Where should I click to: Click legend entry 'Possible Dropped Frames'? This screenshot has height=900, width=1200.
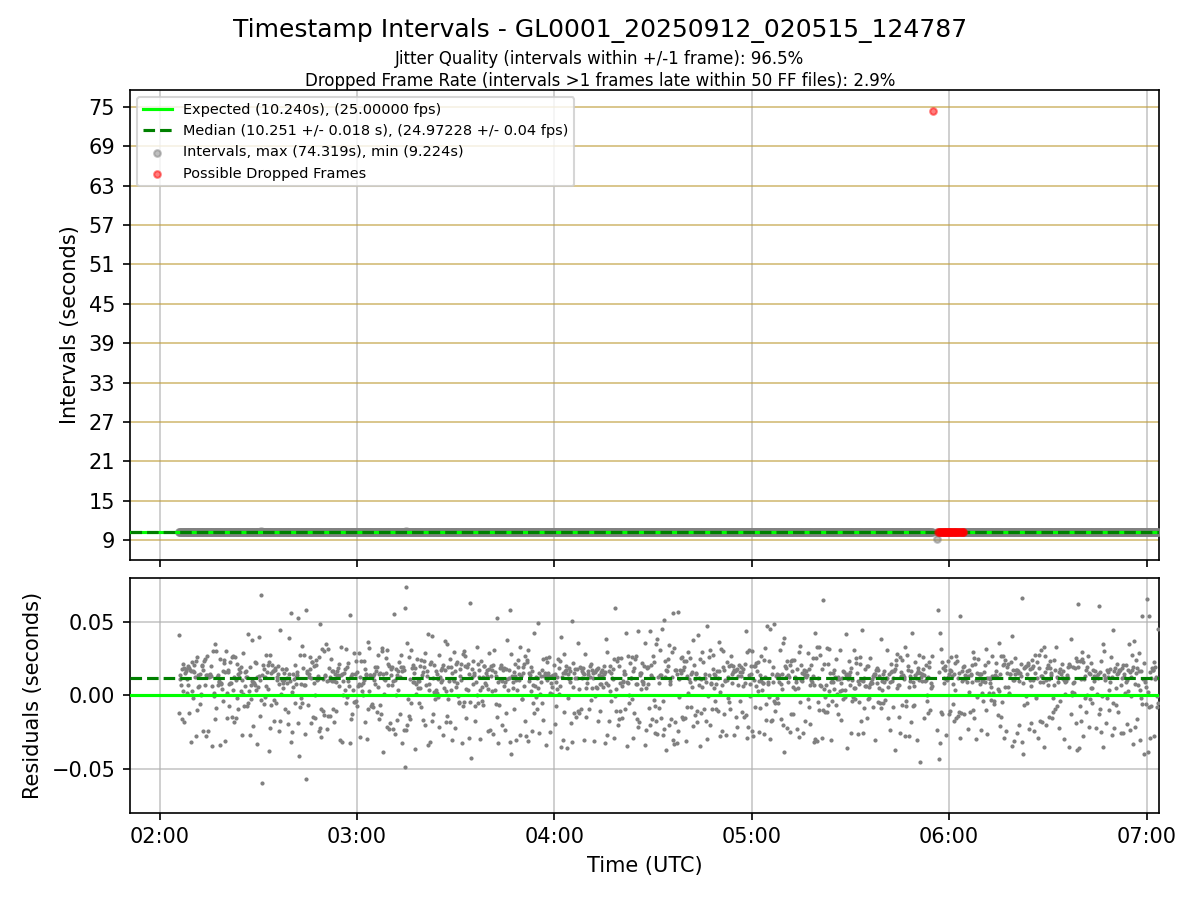[274, 173]
